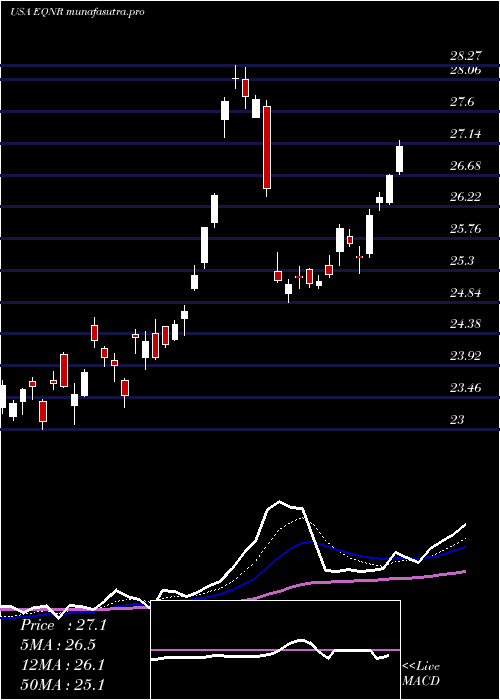500x700 pixels.
Task: Select the 28.06 price level label
Action: (466, 70)
